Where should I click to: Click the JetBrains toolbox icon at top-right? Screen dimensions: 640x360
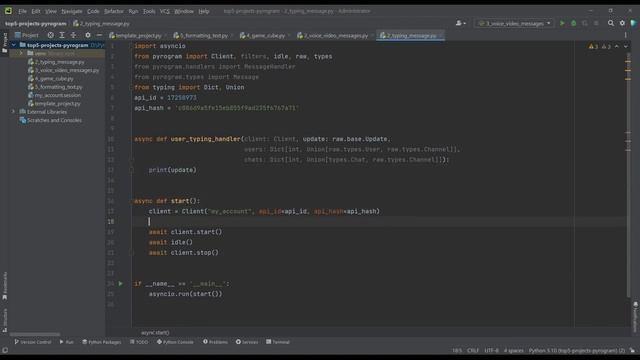pos(633,23)
